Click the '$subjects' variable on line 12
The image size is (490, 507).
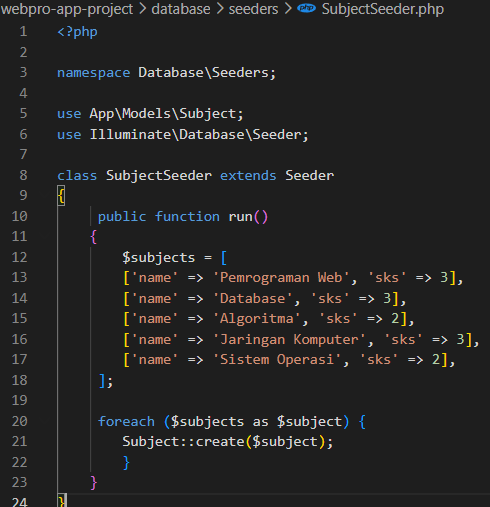[159, 258]
